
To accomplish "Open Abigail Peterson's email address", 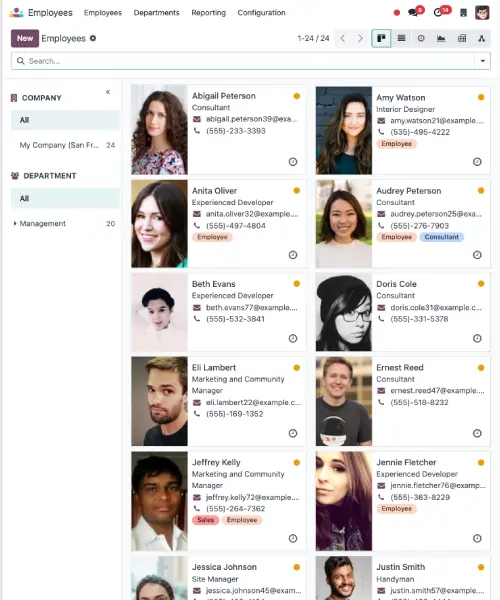I will 251,119.
